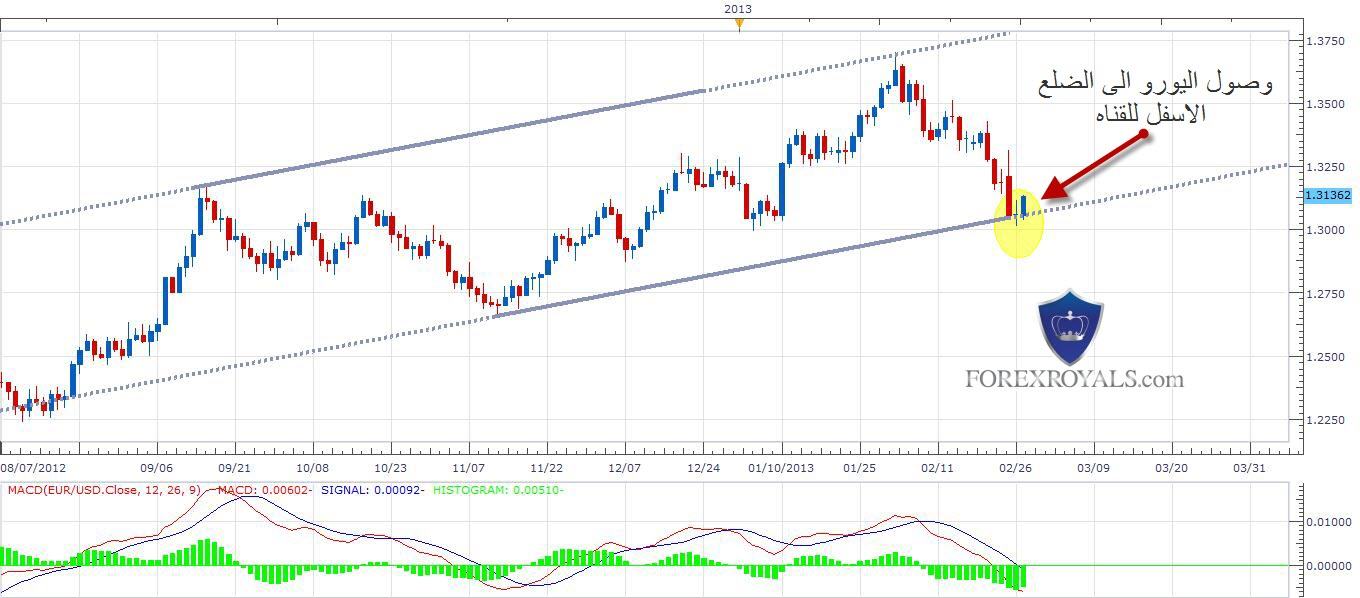Click the 02/26 date label

click(x=1015, y=467)
